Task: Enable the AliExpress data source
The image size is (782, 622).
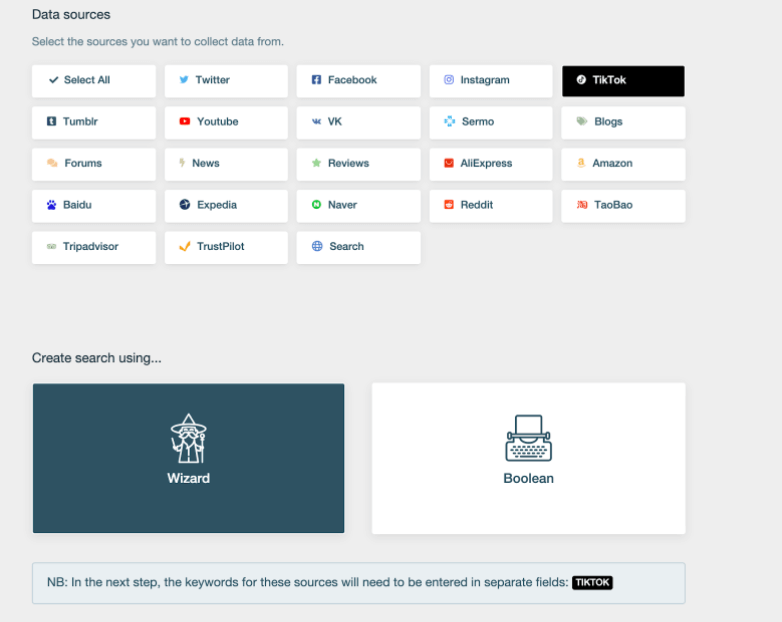Action: (x=490, y=164)
